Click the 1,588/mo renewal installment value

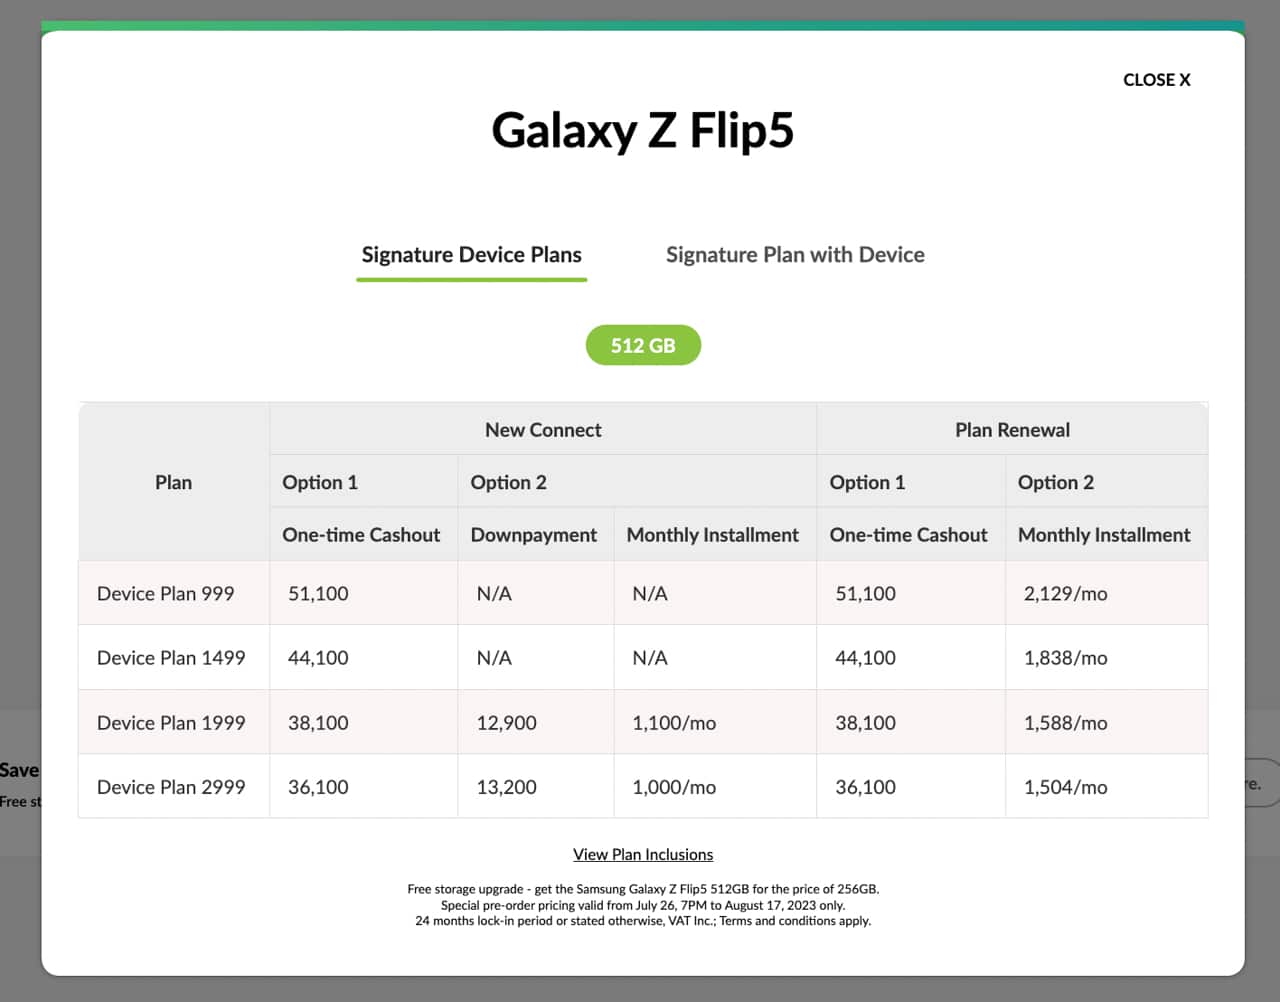1065,722
